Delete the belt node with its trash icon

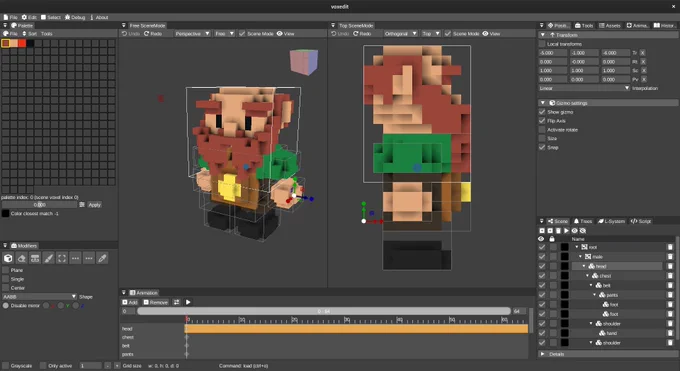[670, 285]
